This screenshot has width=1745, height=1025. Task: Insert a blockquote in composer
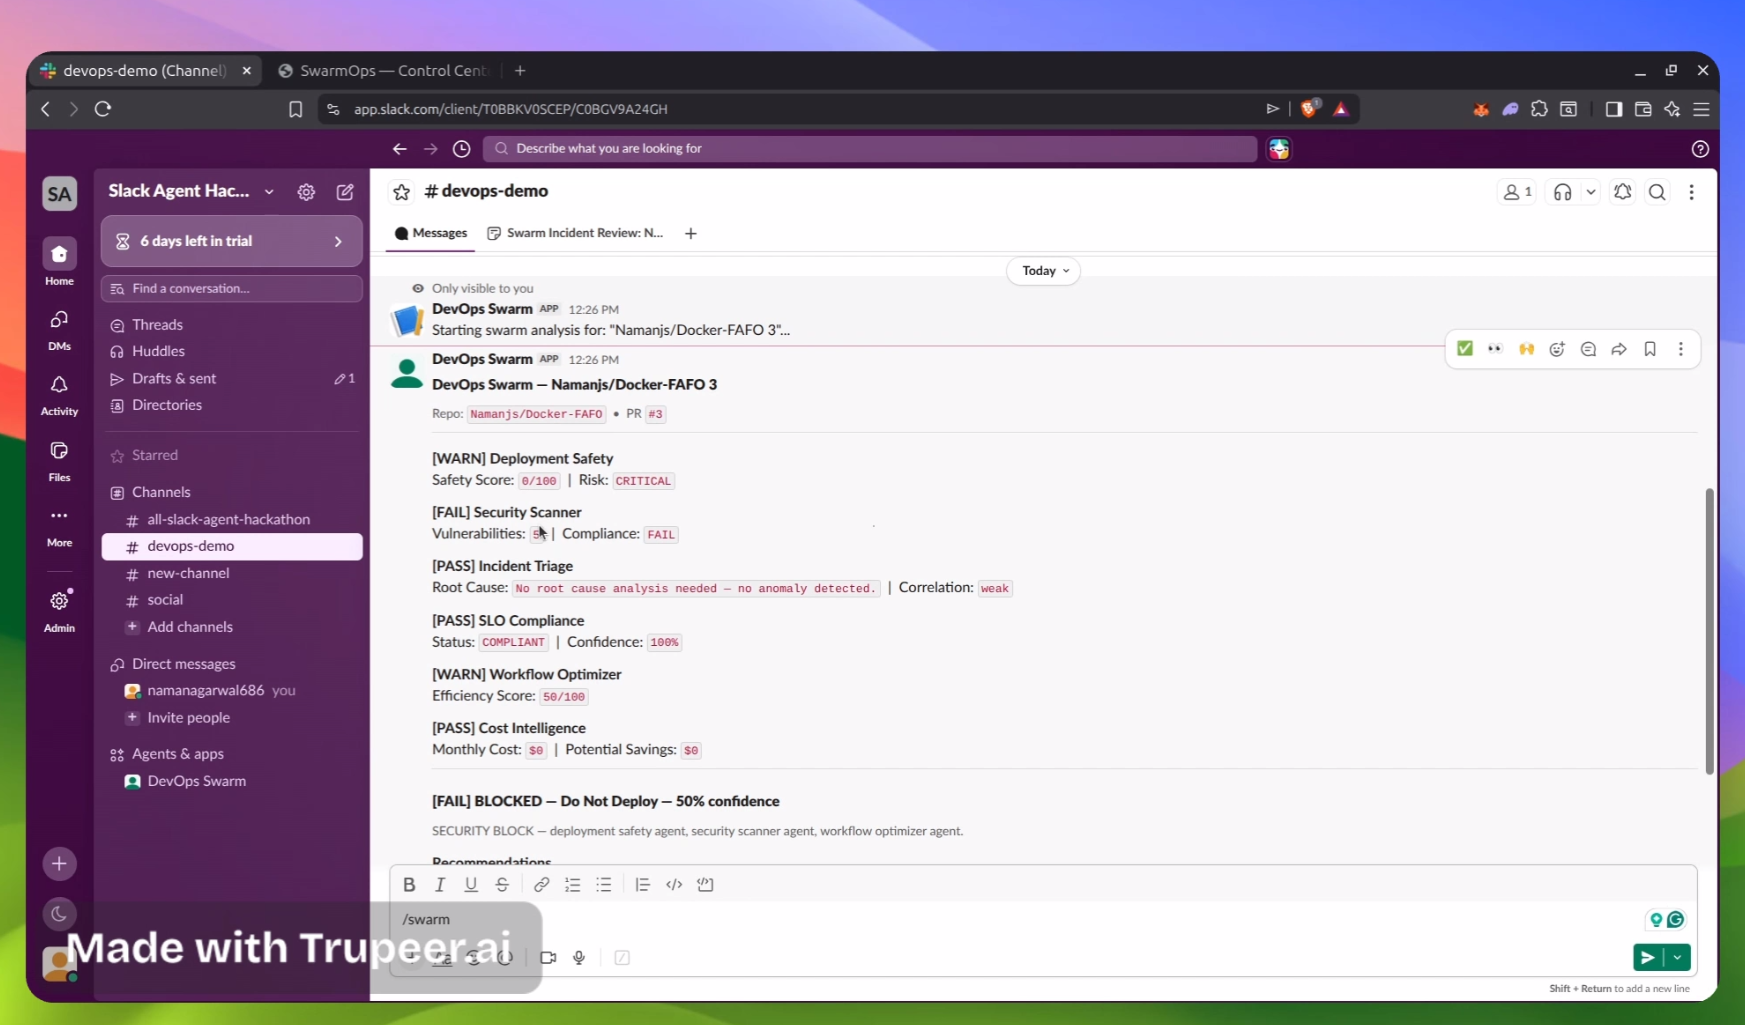click(642, 885)
